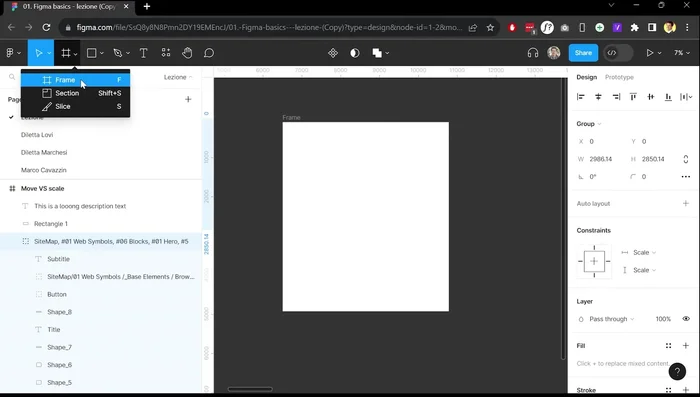
Task: Start audio conversation with headphones icon
Action: pyautogui.click(x=533, y=53)
